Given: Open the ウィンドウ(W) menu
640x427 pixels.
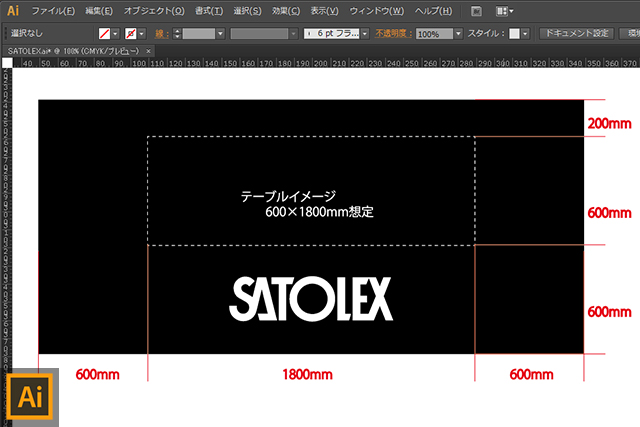Looking at the screenshot, I should point(376,11).
